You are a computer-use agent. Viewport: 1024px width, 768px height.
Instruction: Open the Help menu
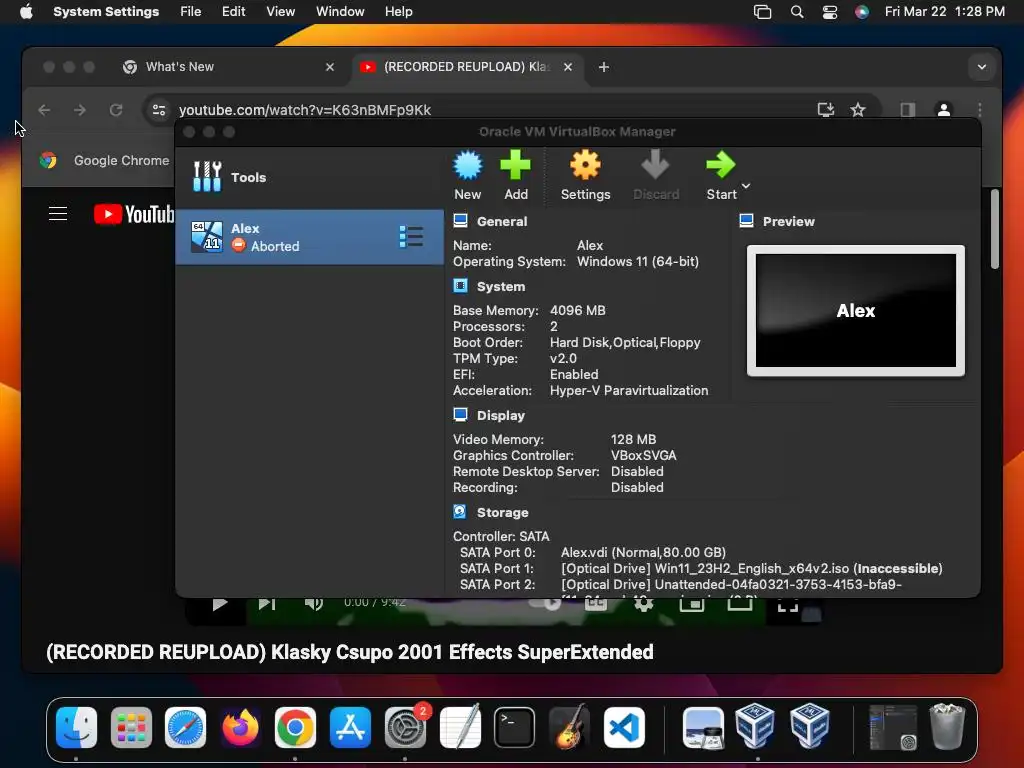click(398, 12)
